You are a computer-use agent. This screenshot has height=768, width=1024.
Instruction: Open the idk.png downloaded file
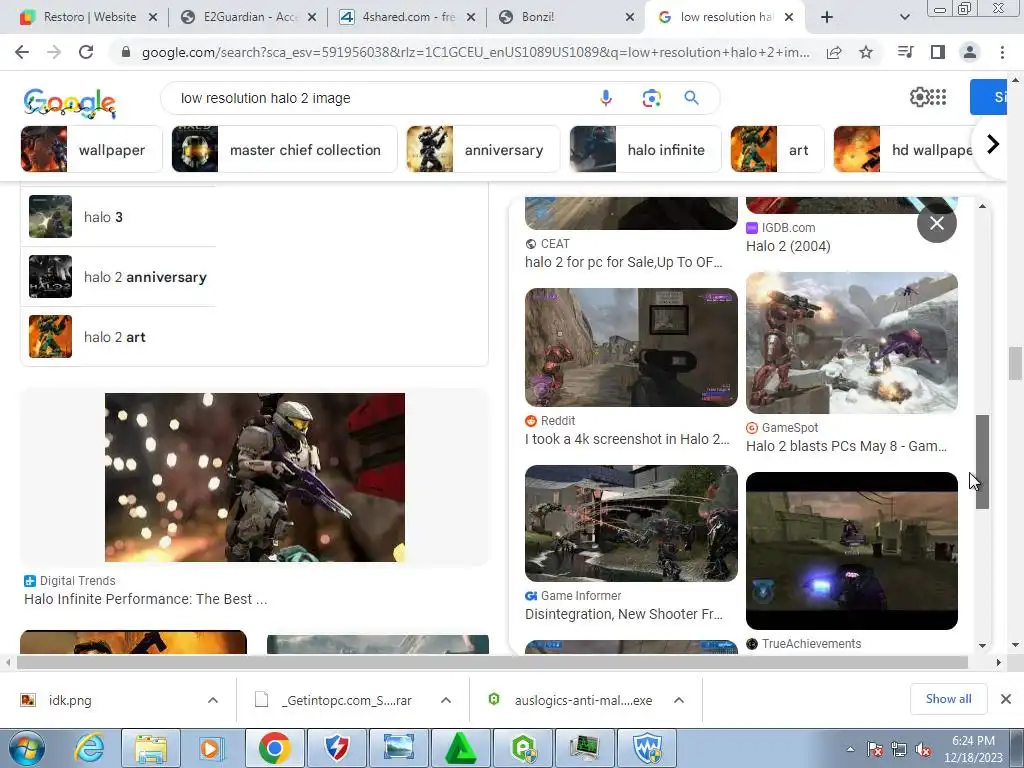[70, 700]
